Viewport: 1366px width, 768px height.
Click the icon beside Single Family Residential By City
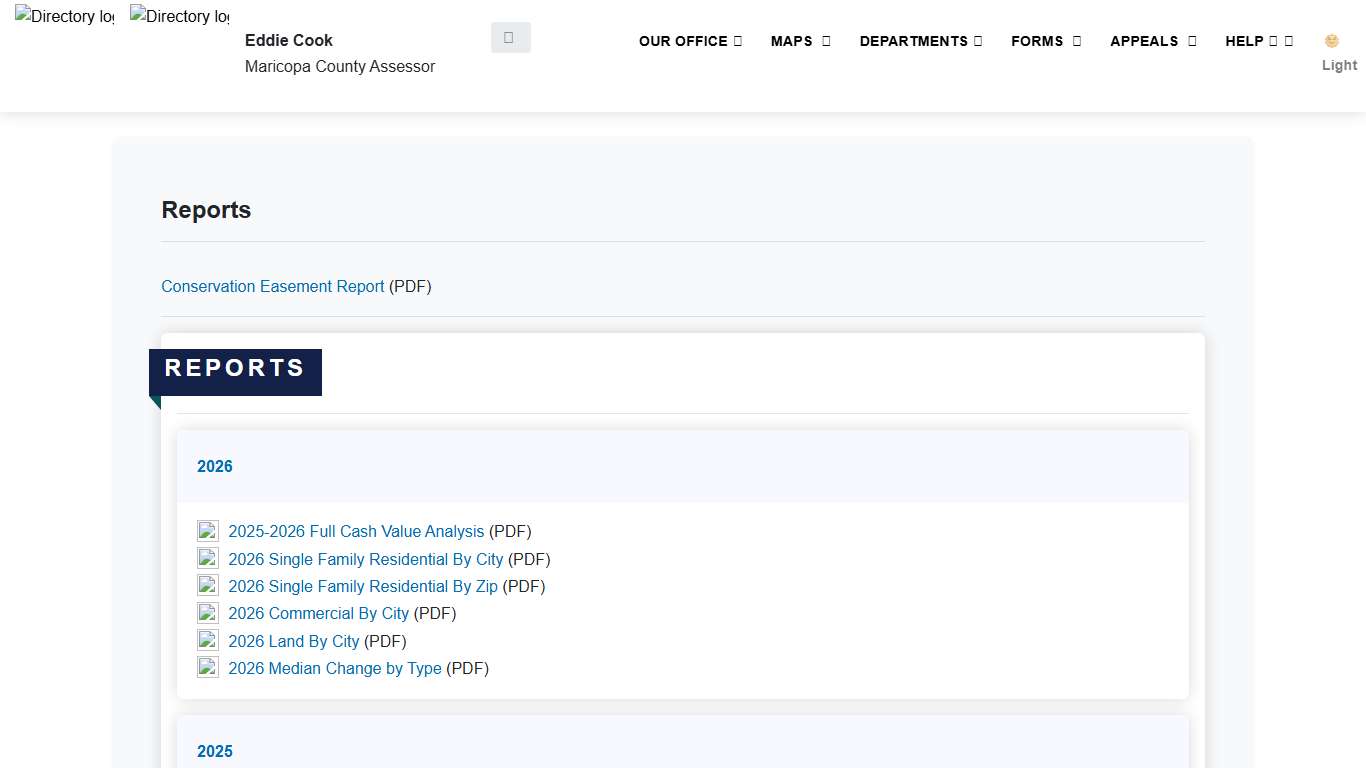click(x=208, y=559)
